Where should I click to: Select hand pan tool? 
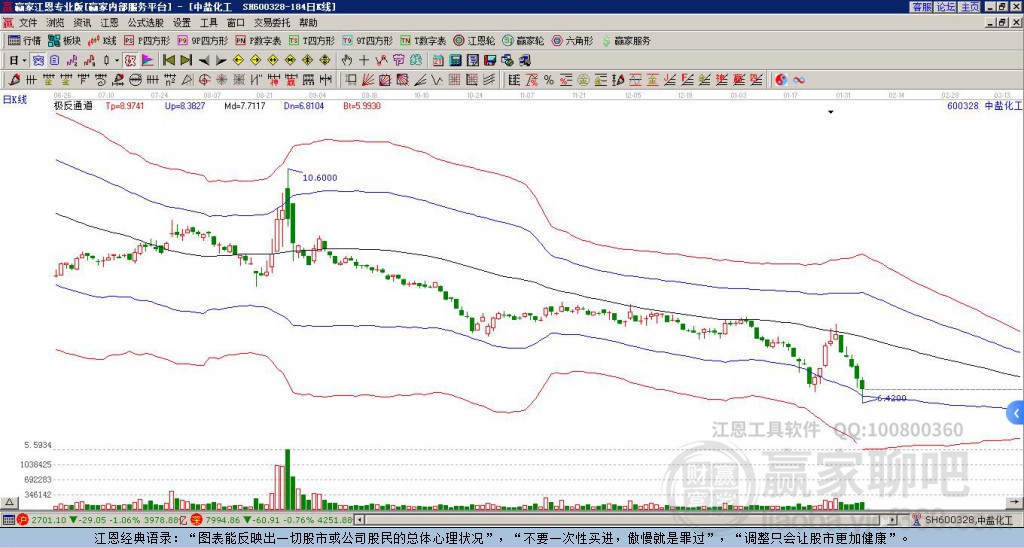click(x=346, y=61)
